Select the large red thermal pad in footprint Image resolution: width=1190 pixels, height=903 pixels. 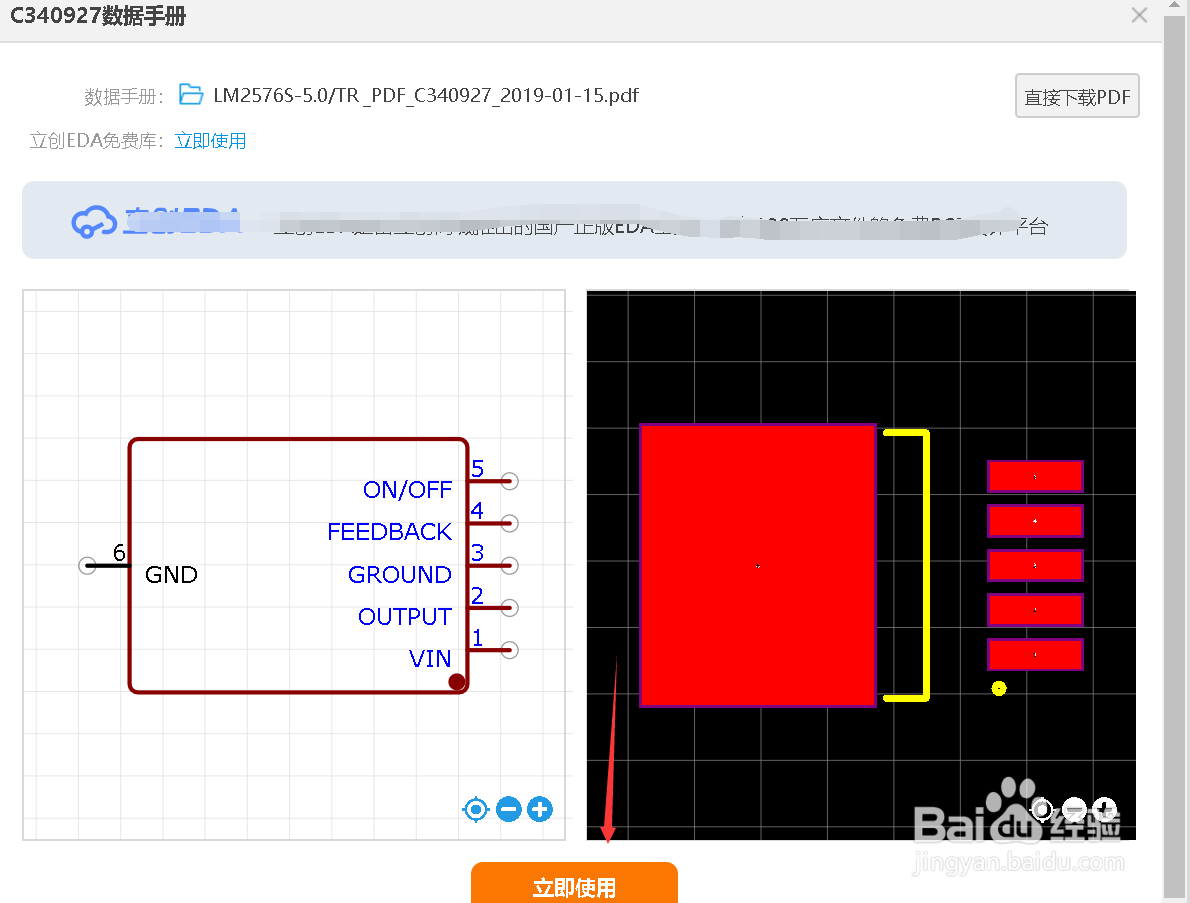tap(758, 565)
